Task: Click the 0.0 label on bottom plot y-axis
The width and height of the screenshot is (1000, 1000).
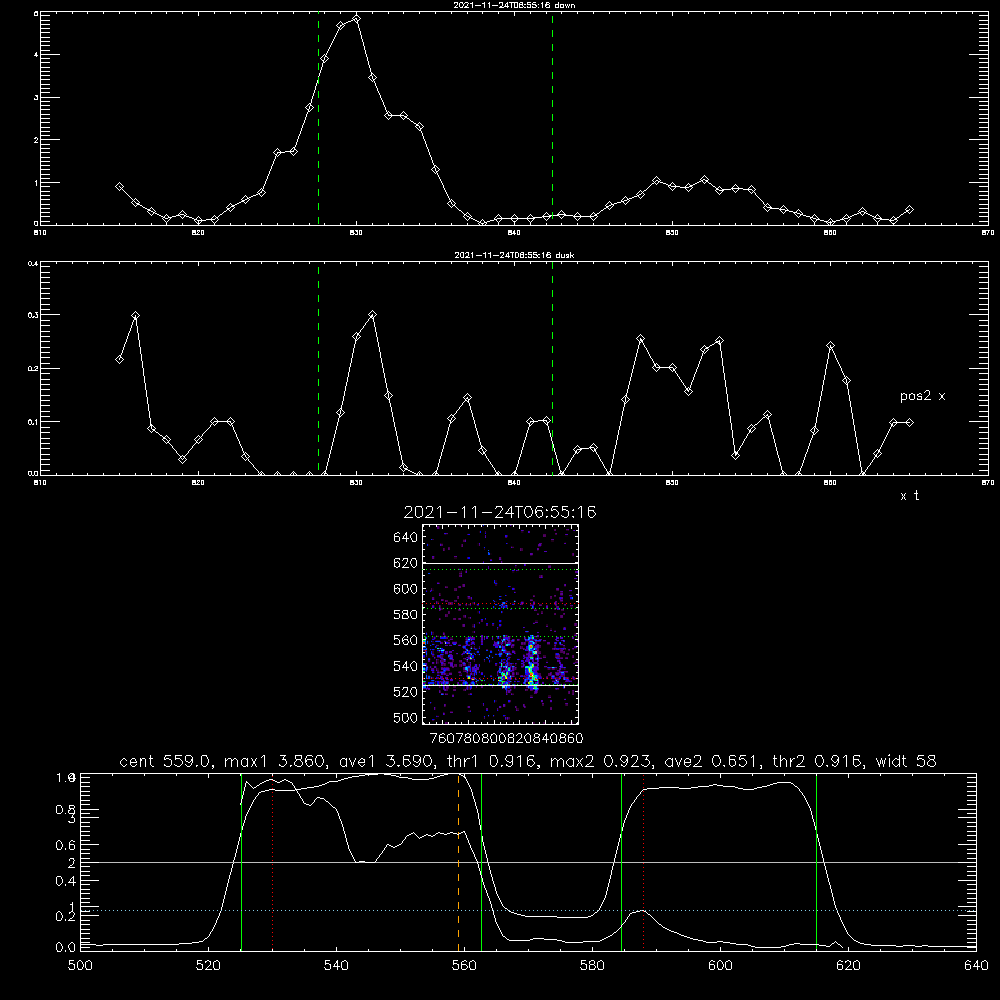Action: pos(66,947)
